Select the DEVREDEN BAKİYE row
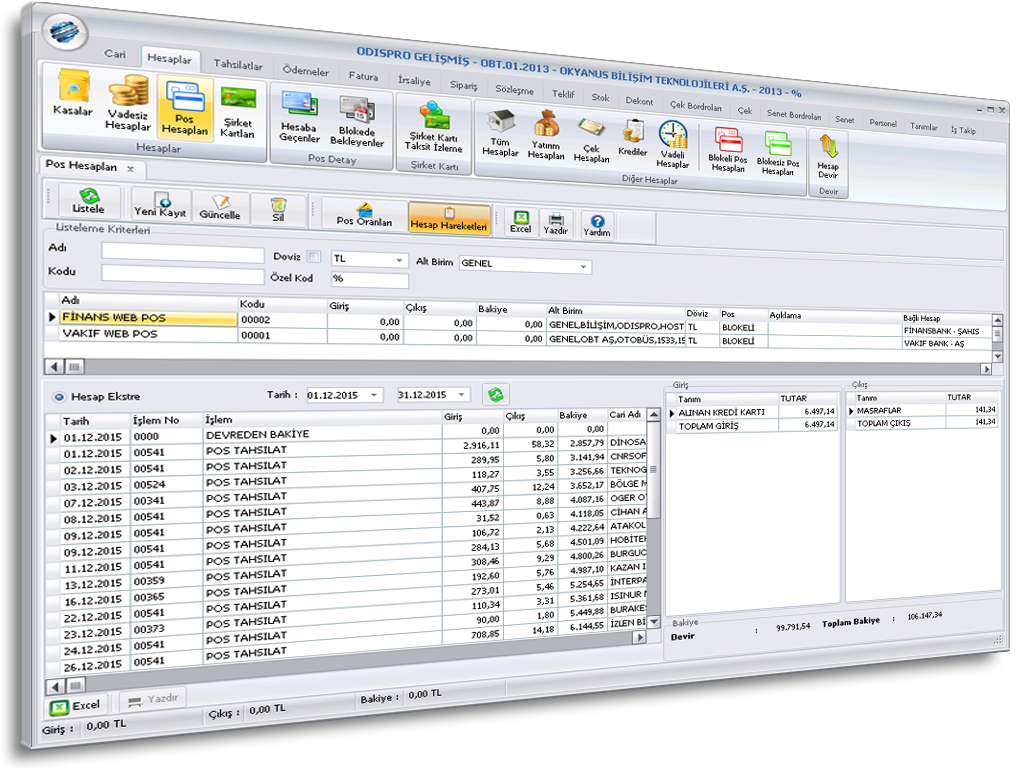The image size is (1024, 768). [346, 434]
